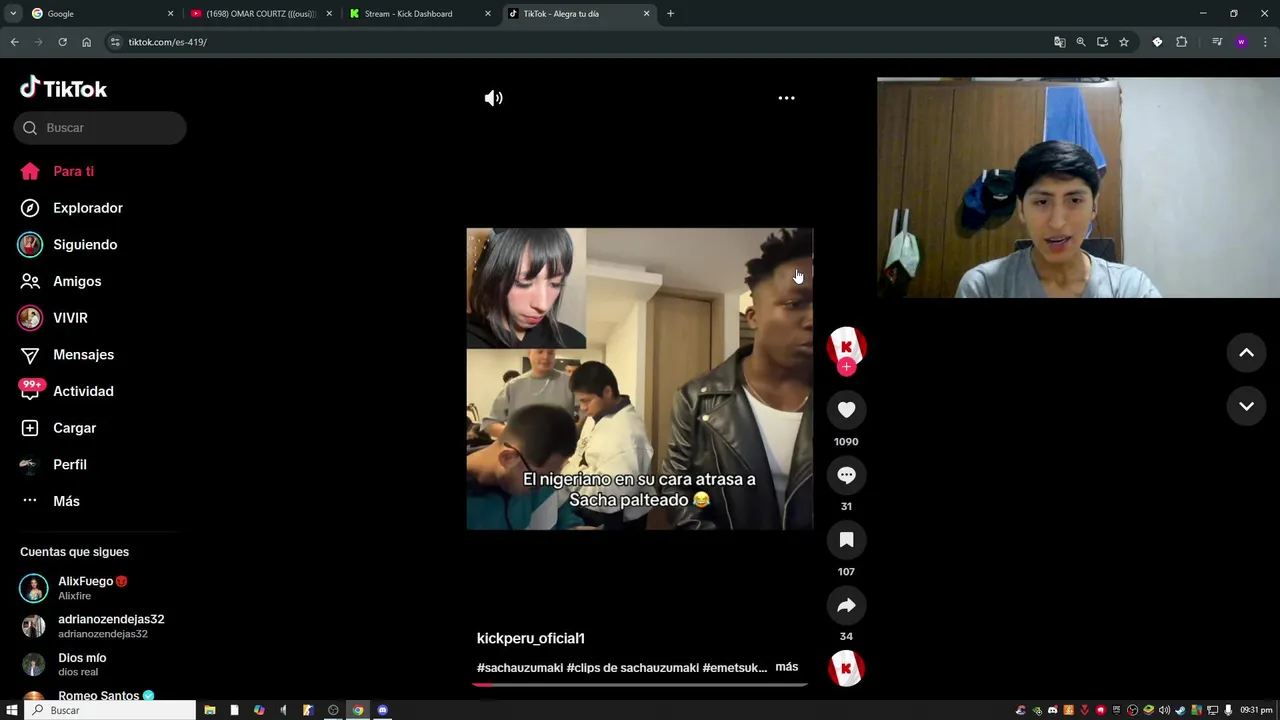The image size is (1280, 720).
Task: Click the Windows taskbar Buscar search box
Action: [x=111, y=710]
